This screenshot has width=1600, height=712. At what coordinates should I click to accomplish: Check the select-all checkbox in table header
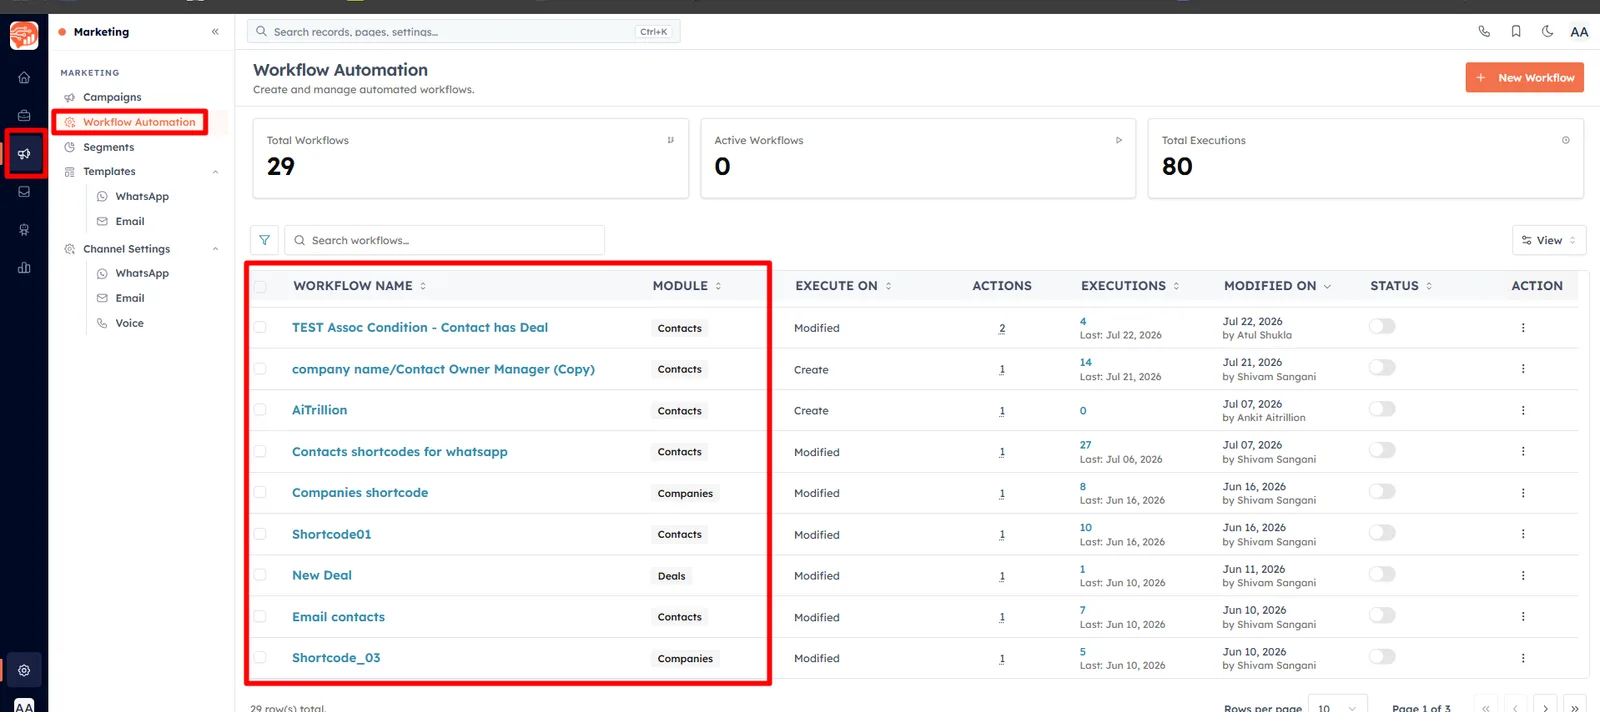click(x=260, y=286)
